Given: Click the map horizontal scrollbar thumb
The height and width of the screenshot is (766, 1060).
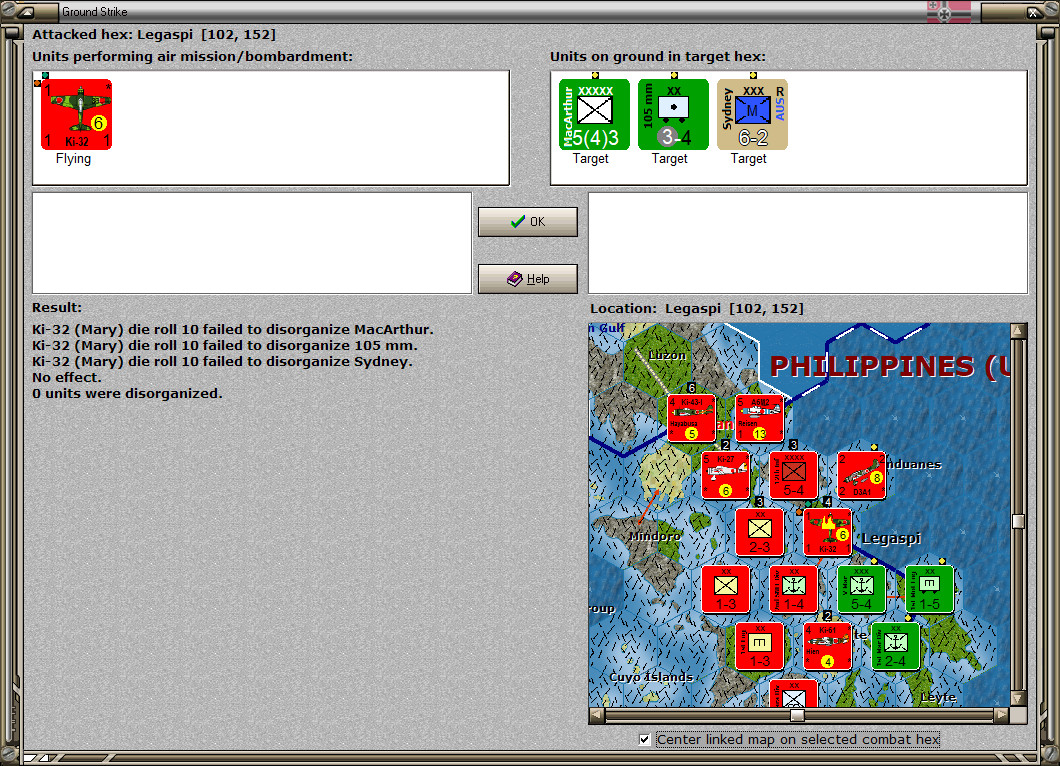Looking at the screenshot, I should point(798,715).
